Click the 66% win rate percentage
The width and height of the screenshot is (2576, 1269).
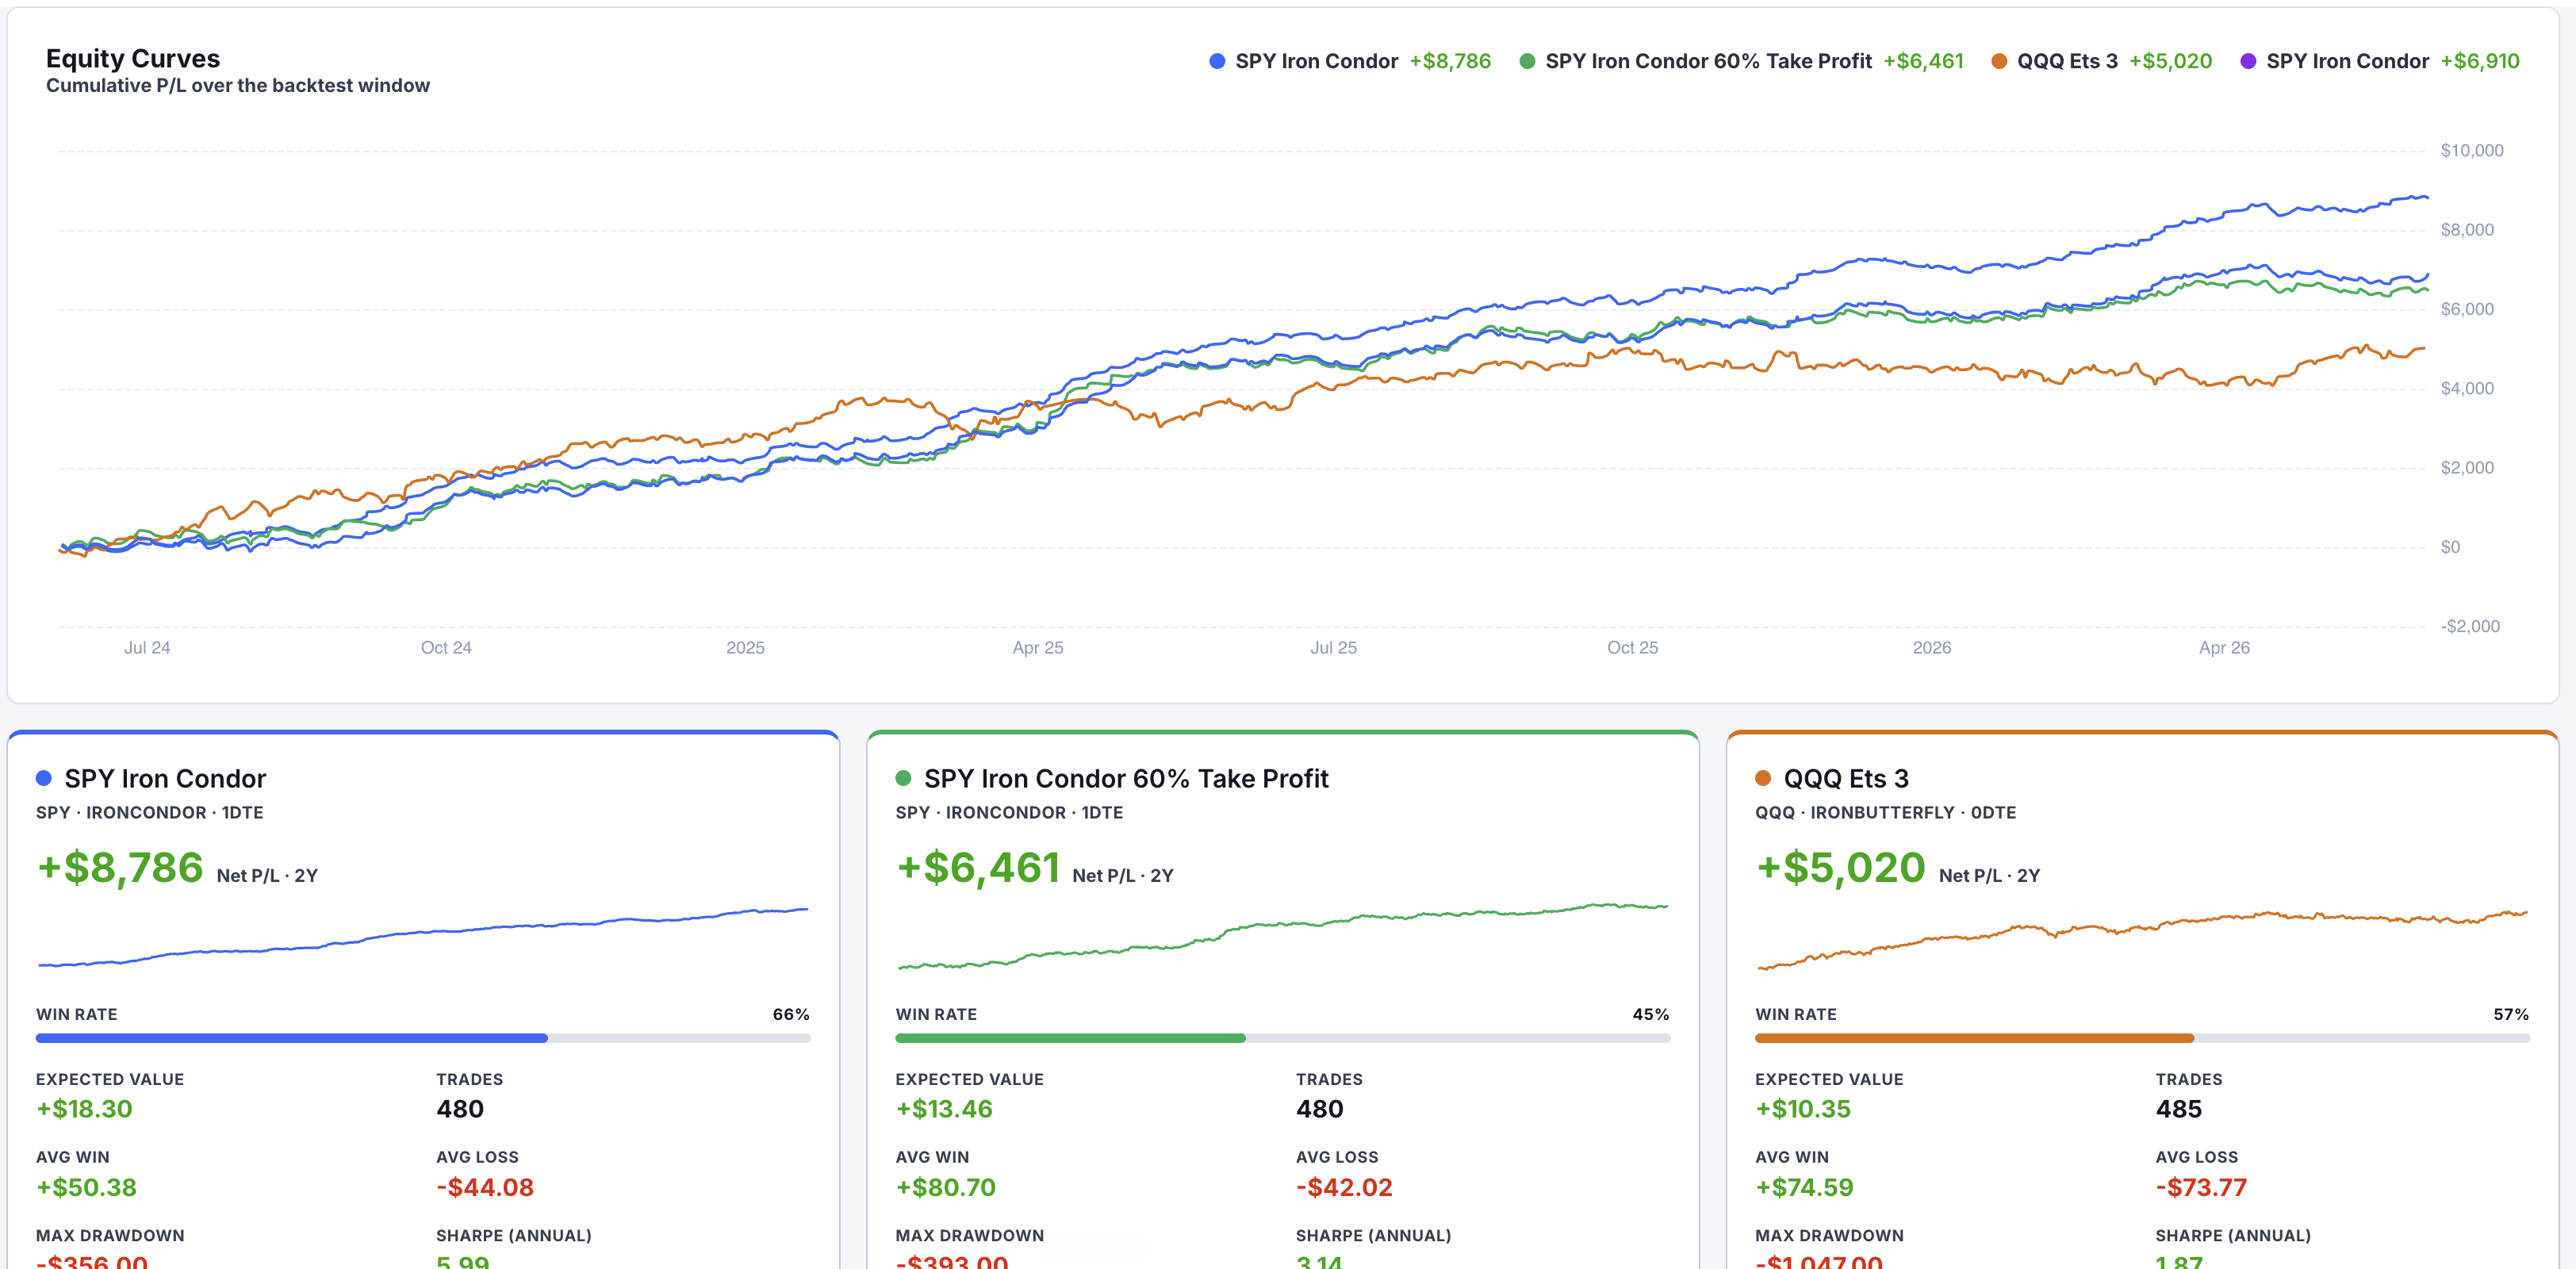tap(791, 1014)
